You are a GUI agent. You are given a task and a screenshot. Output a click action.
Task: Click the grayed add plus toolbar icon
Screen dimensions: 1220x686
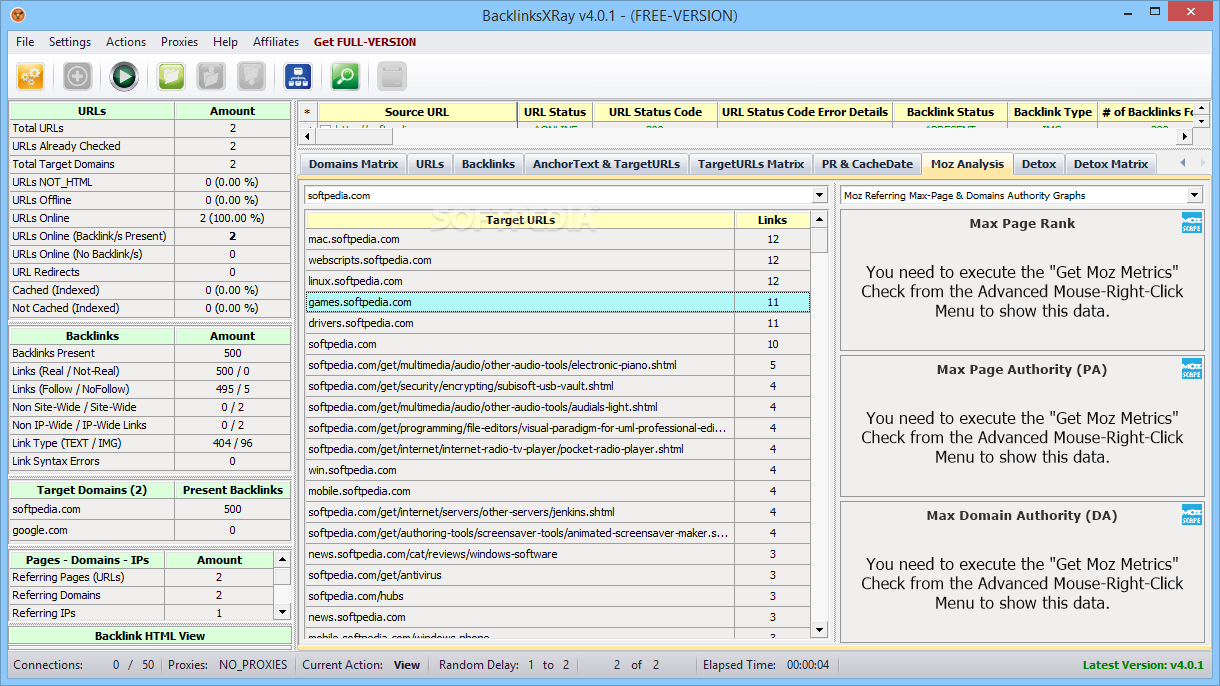pos(78,76)
